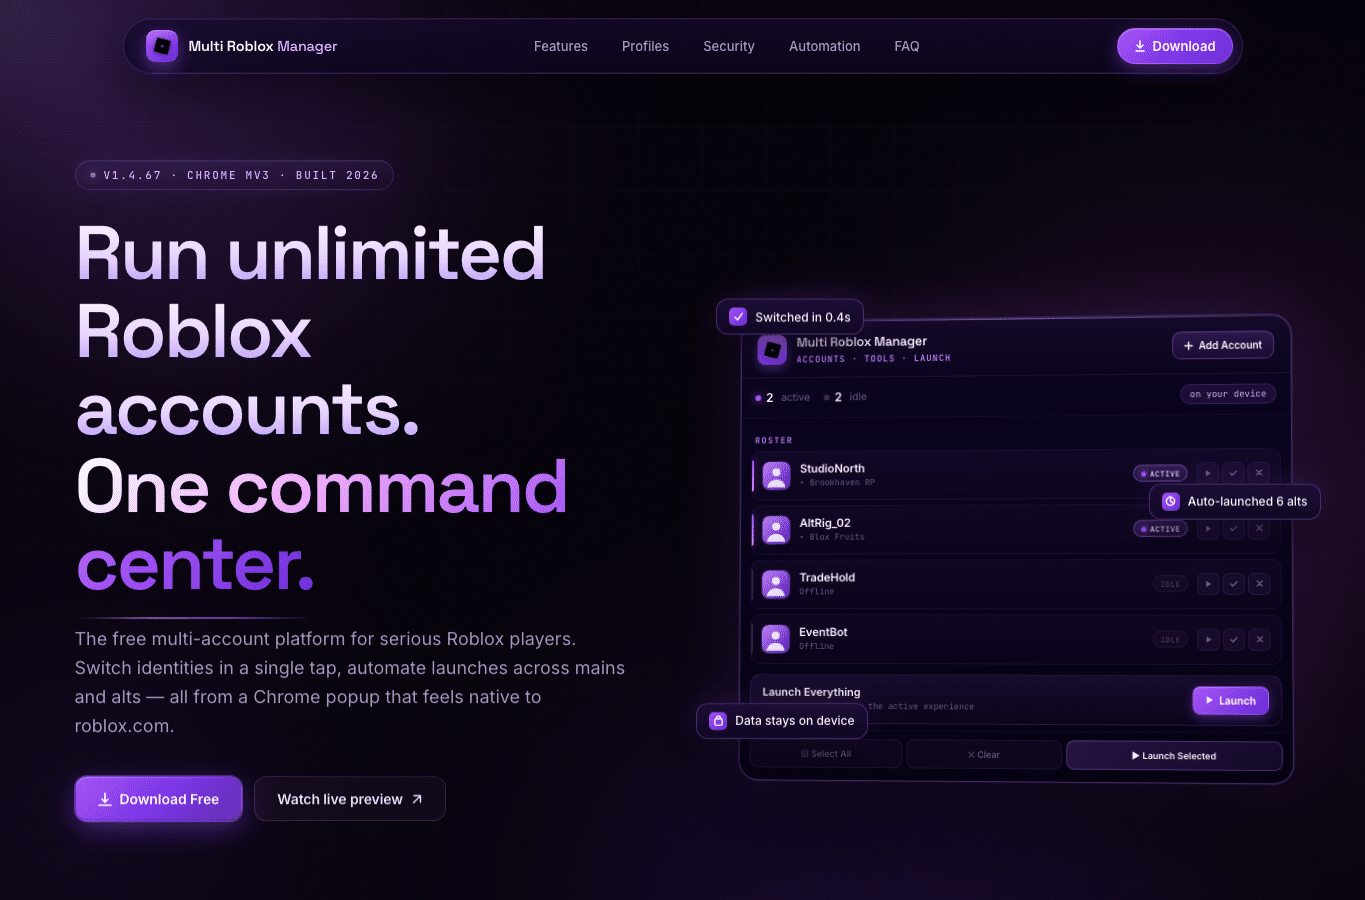
Task: Toggle the Select All checkbox button
Action: point(826,754)
